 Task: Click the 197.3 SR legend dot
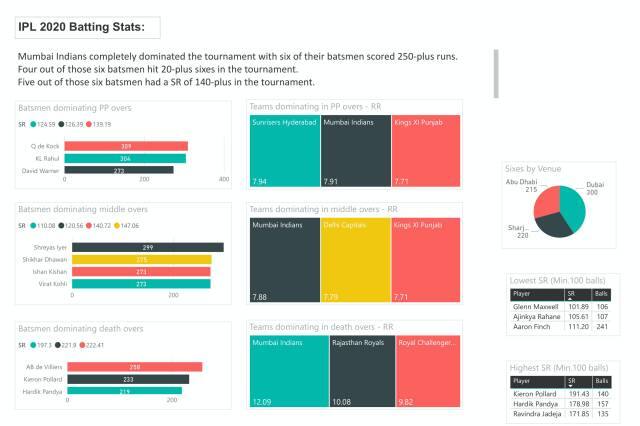click(34, 345)
